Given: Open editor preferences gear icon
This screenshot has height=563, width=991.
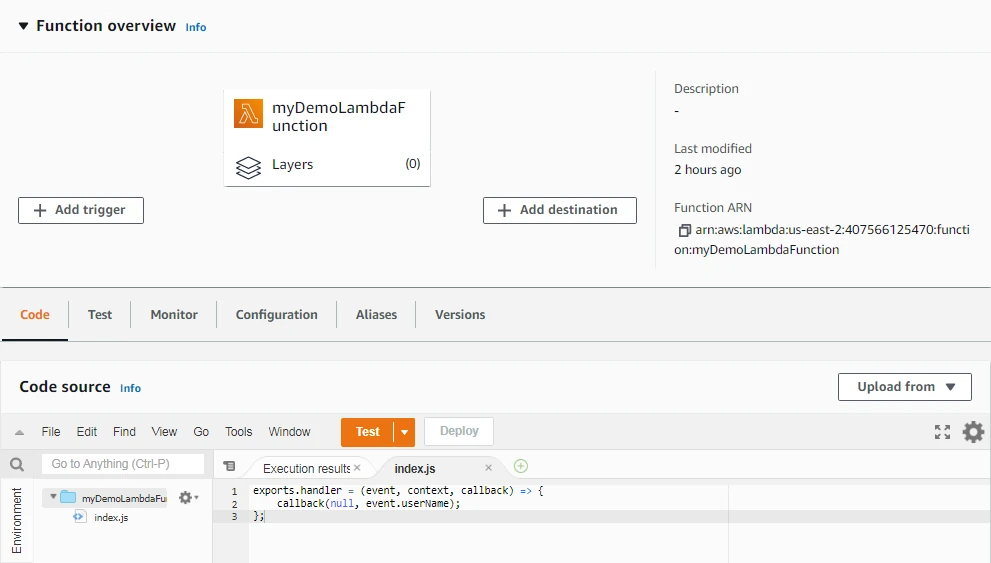Looking at the screenshot, I should [973, 432].
